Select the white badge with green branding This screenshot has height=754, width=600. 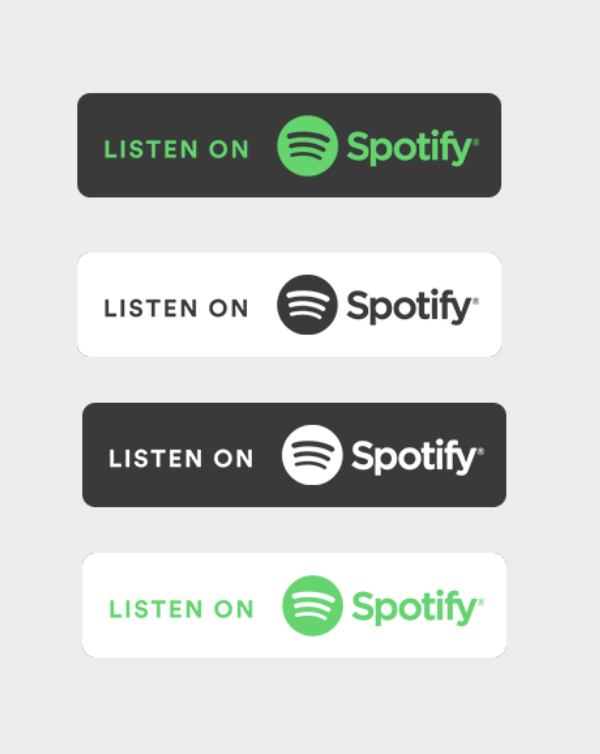tap(294, 605)
